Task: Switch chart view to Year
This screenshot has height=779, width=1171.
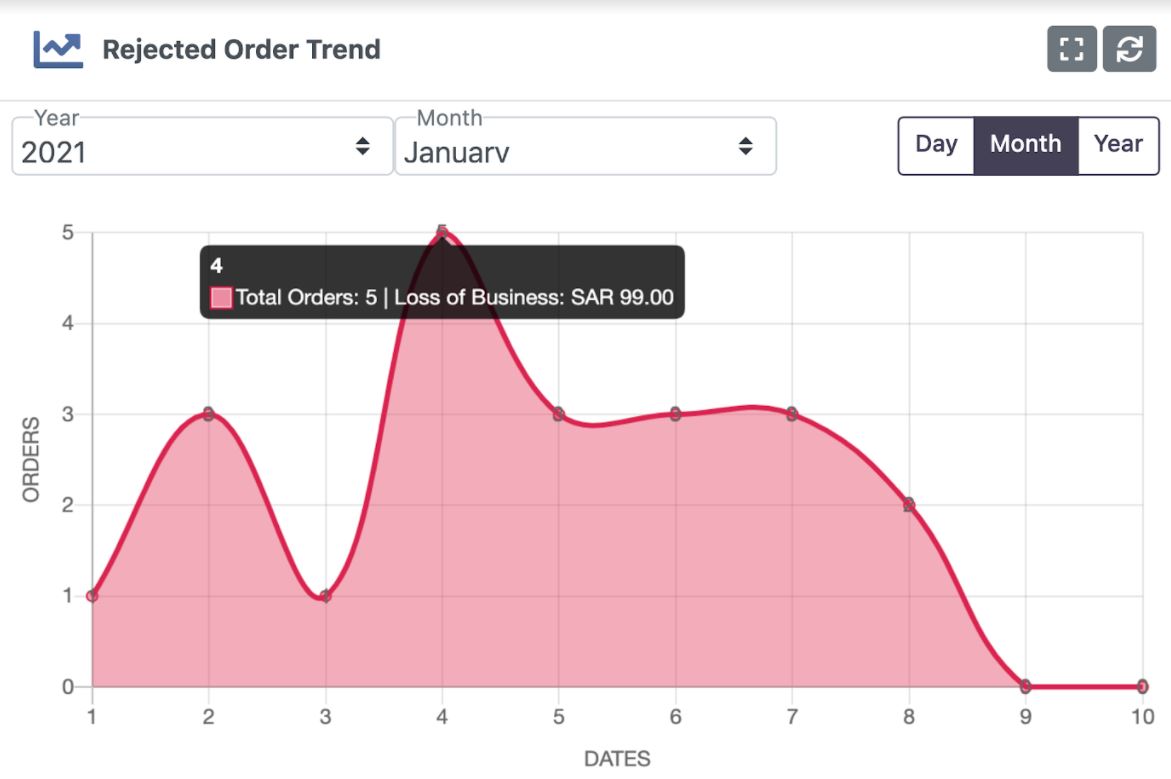Action: coord(1118,145)
